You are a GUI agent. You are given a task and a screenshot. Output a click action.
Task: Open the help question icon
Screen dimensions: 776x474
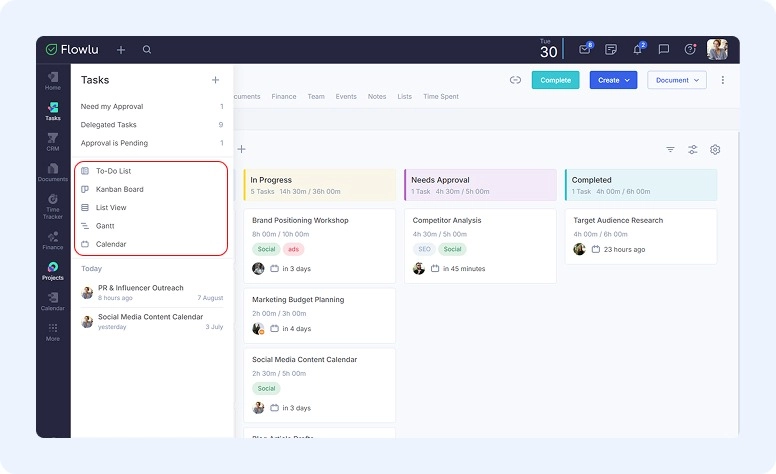(690, 49)
